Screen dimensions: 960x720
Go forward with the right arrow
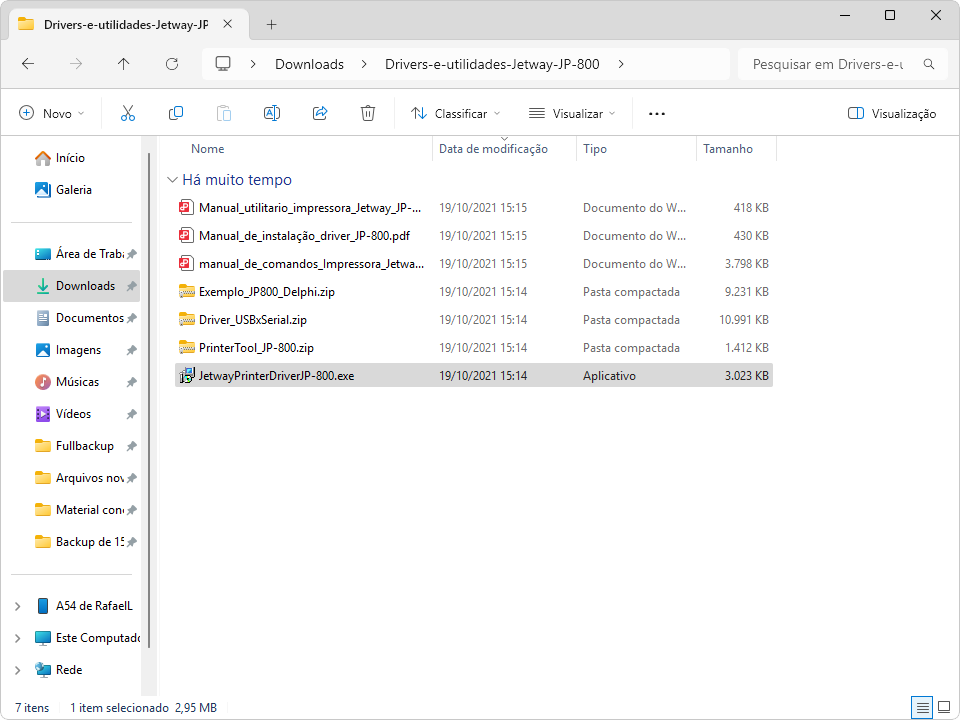coord(76,64)
